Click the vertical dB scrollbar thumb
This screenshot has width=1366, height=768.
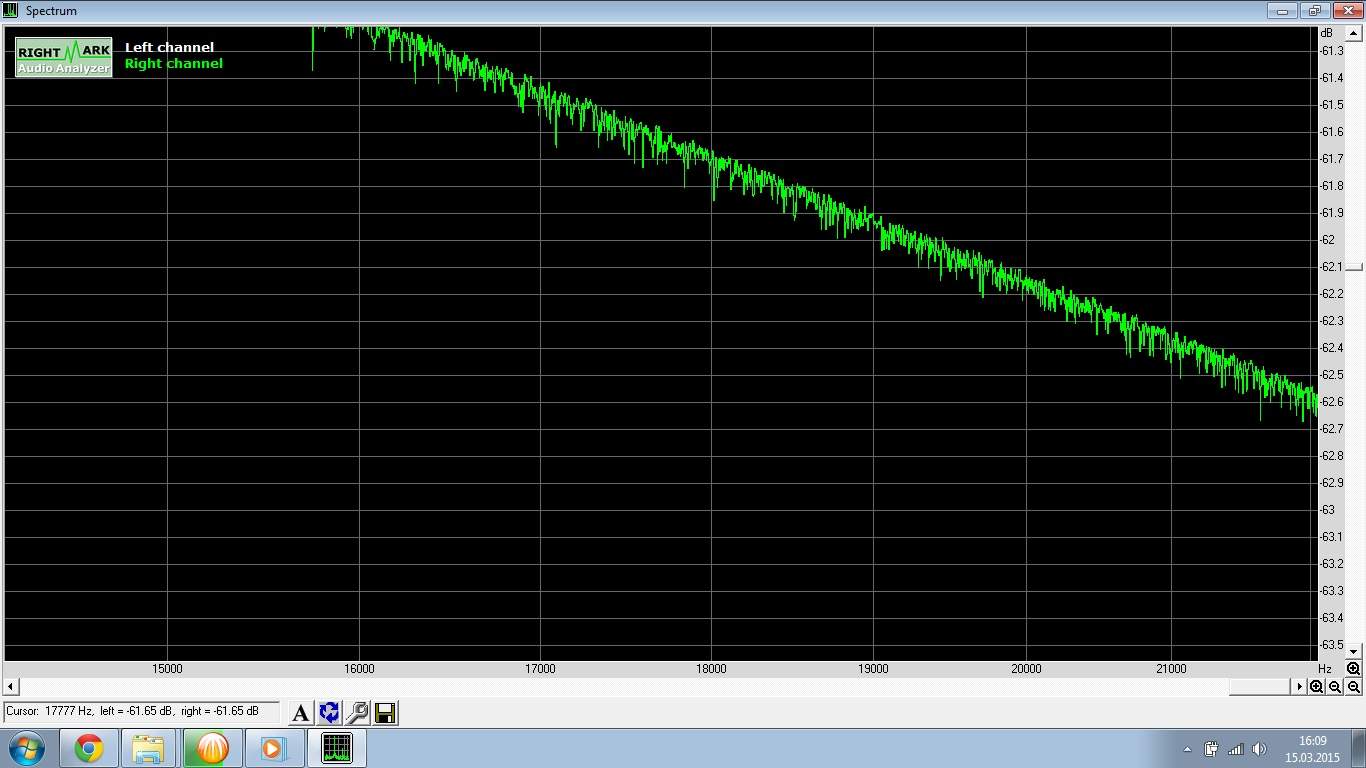1354,267
